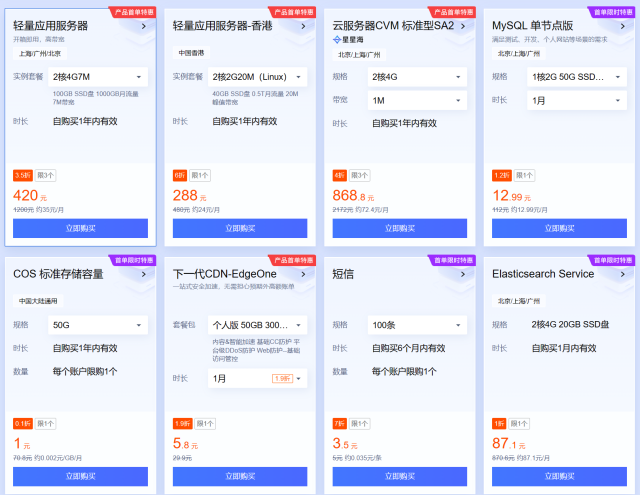Click the 868.8元 price
This screenshot has width=640, height=495.
coord(353,196)
